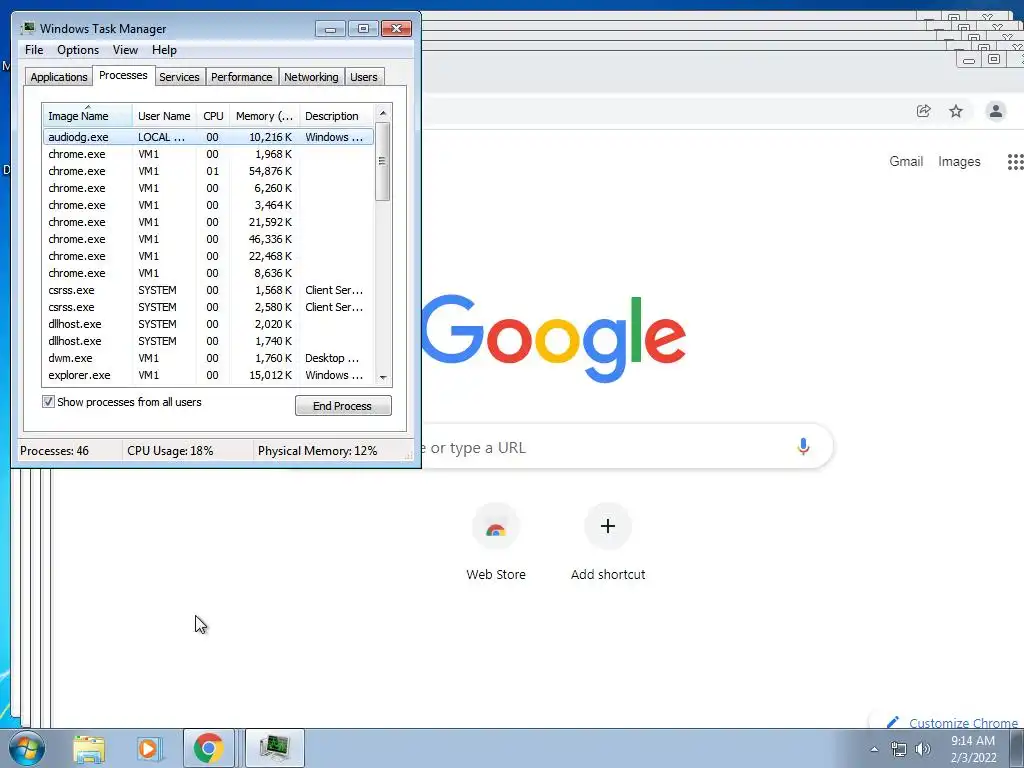The height and width of the screenshot is (768, 1024).
Task: Open the Gmail link
Action: point(906,161)
